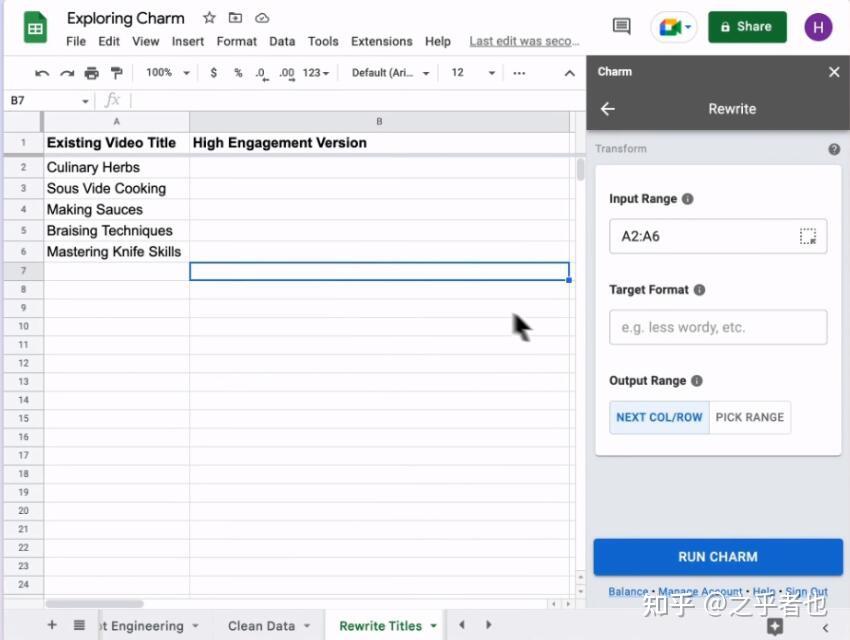Decrease decimal places
850x640 pixels.
tap(259, 72)
